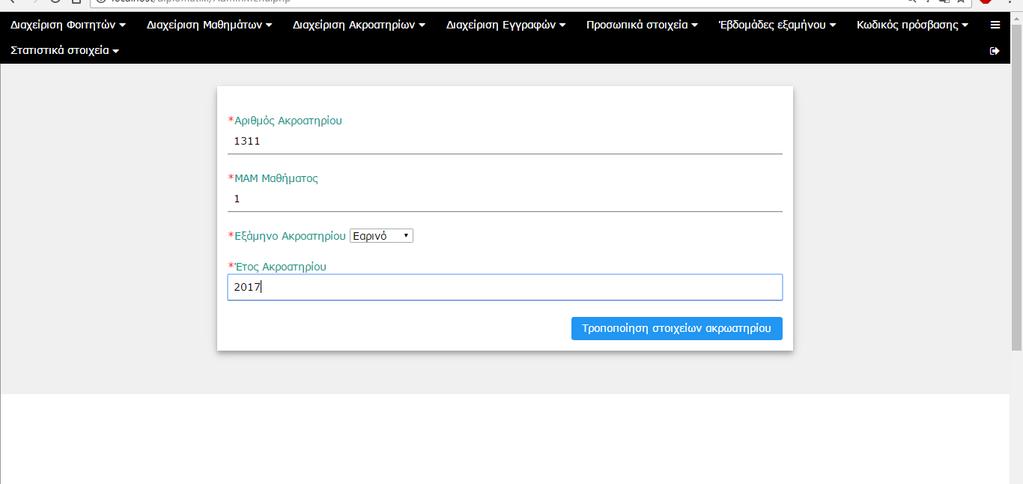Expand Διαχείριση Μαθημάτων menu
Viewport: 1023px width, 484px height.
click(x=209, y=25)
